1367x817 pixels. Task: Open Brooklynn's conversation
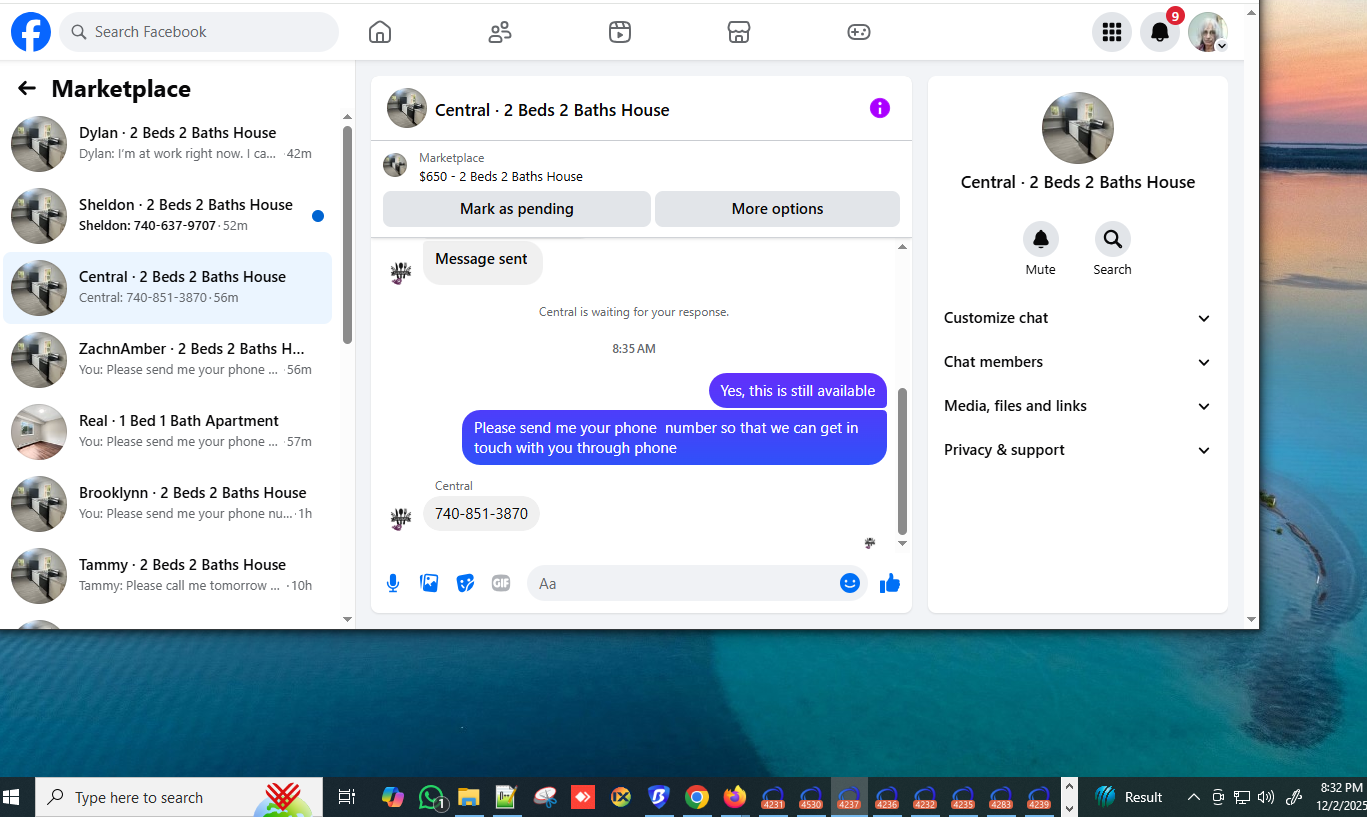point(167,504)
